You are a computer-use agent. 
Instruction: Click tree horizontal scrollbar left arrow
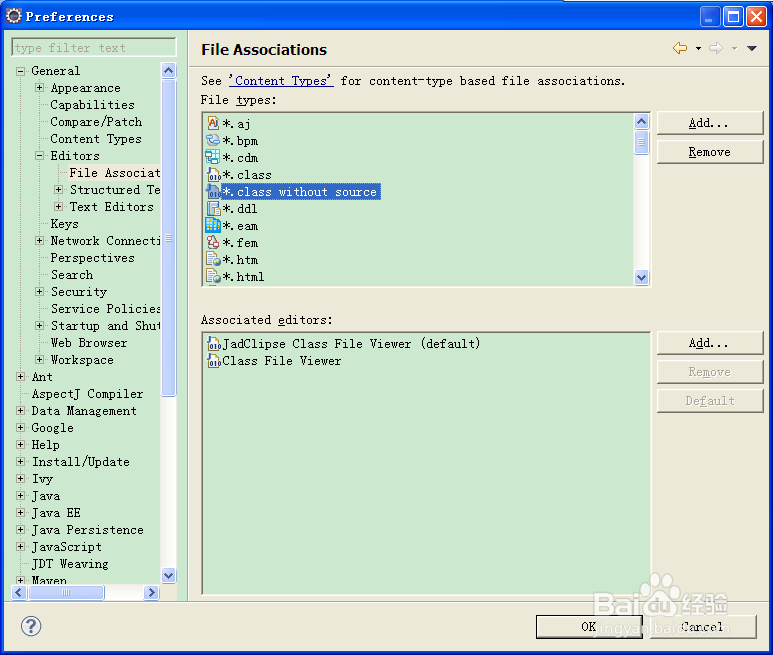19,592
